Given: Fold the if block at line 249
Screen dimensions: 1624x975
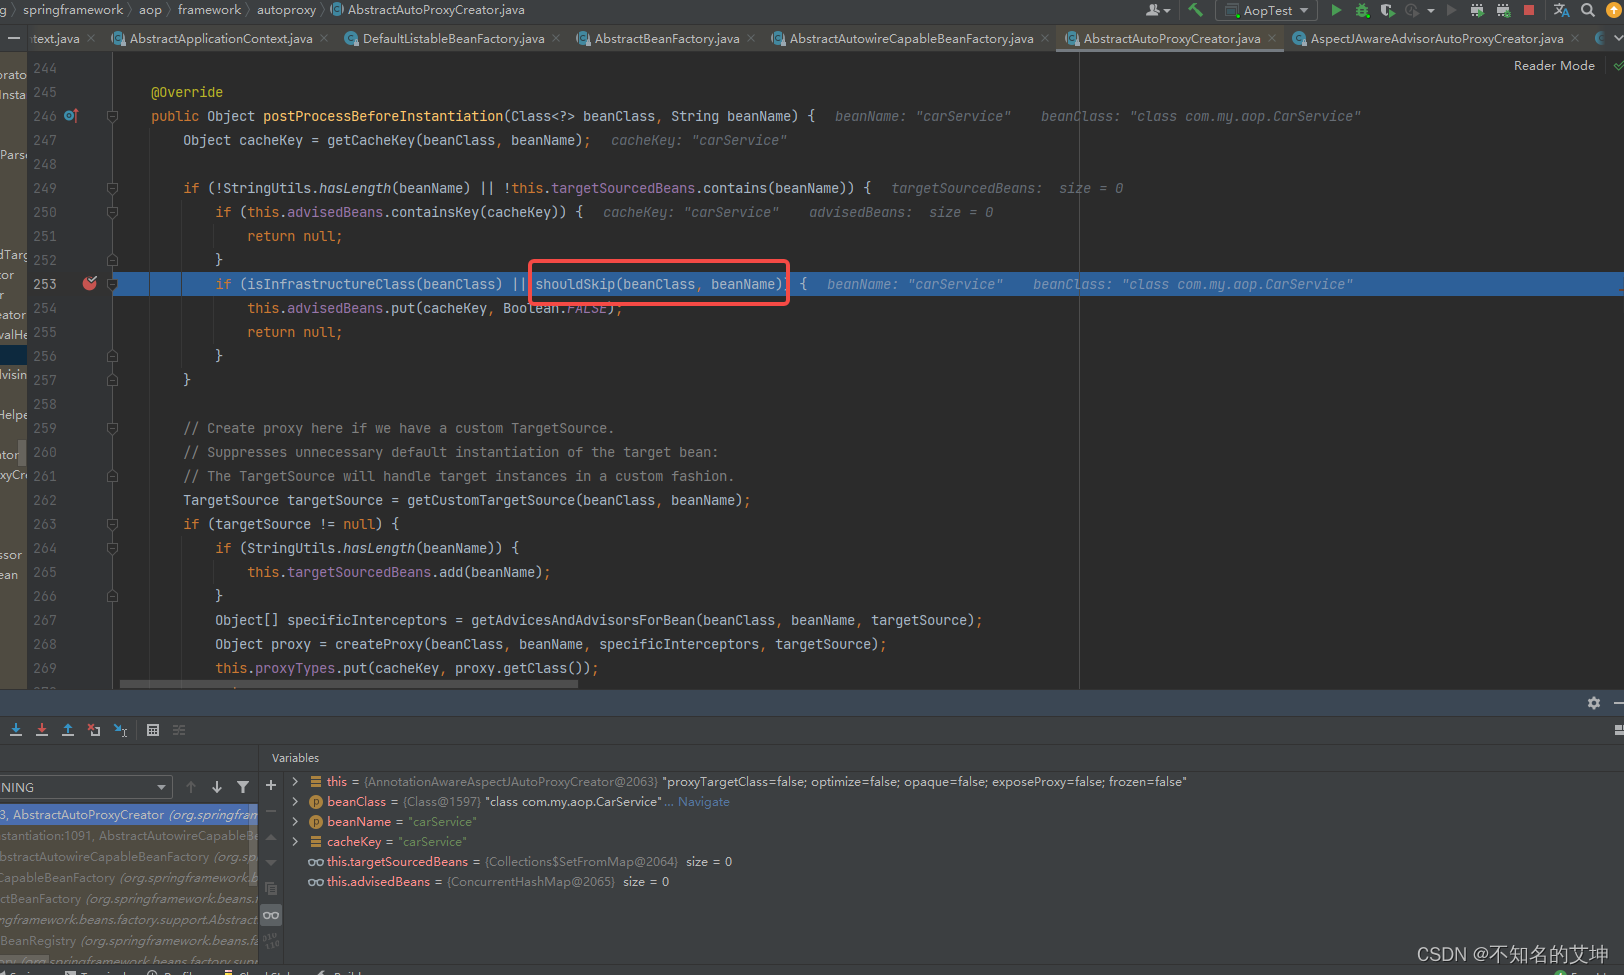Looking at the screenshot, I should [x=112, y=189].
